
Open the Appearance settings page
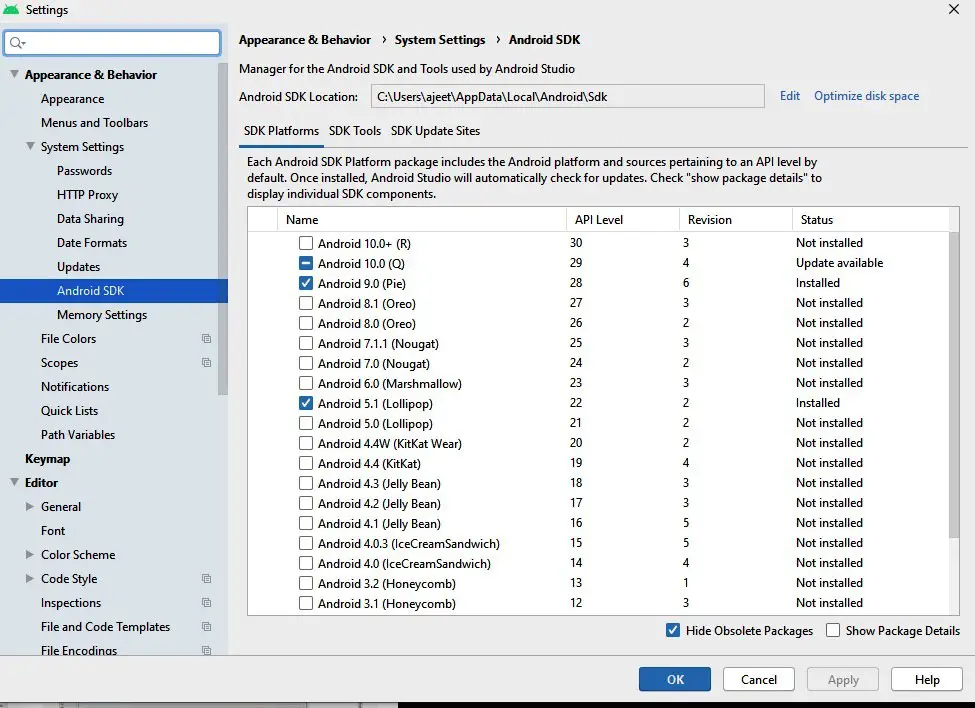pos(73,99)
